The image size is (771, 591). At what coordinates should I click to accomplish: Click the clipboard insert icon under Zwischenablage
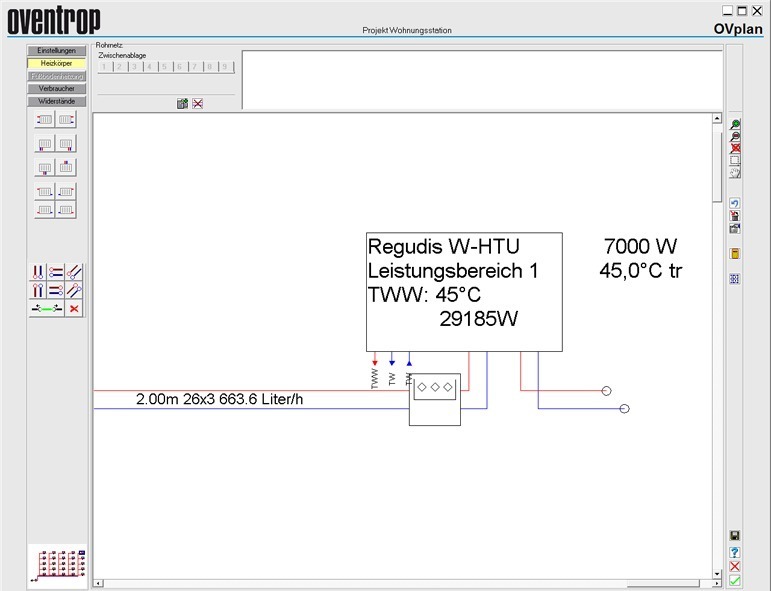(x=182, y=103)
